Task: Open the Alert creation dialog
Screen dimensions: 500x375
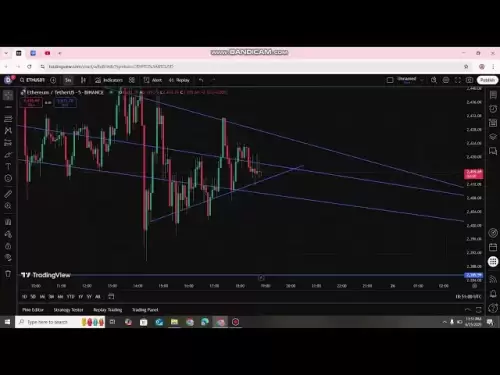Action: tap(153, 80)
